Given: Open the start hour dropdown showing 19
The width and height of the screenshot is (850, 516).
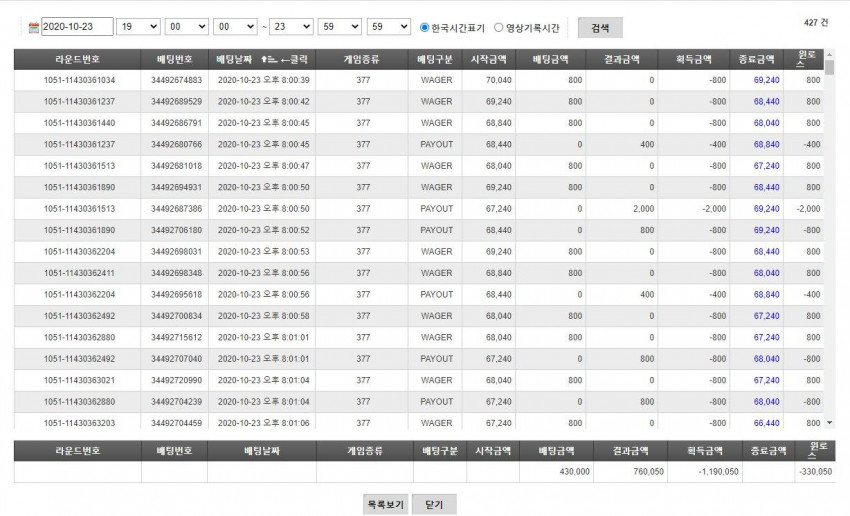Looking at the screenshot, I should tap(138, 27).
